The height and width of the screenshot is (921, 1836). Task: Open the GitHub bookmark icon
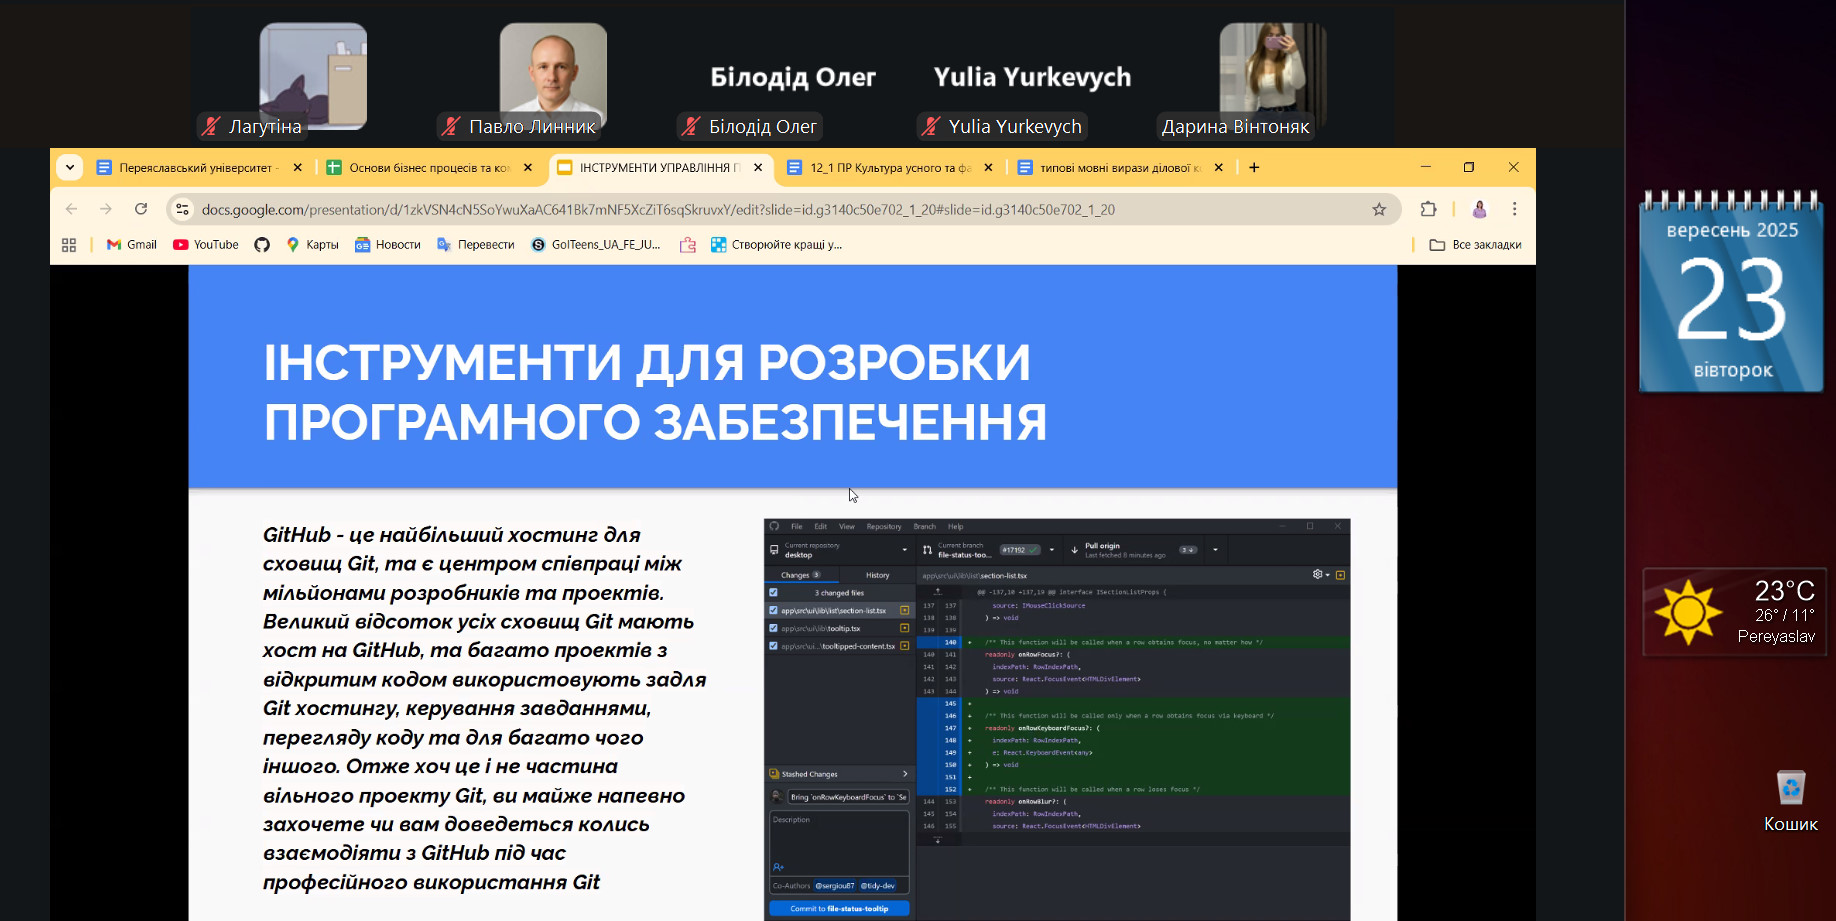(x=262, y=245)
